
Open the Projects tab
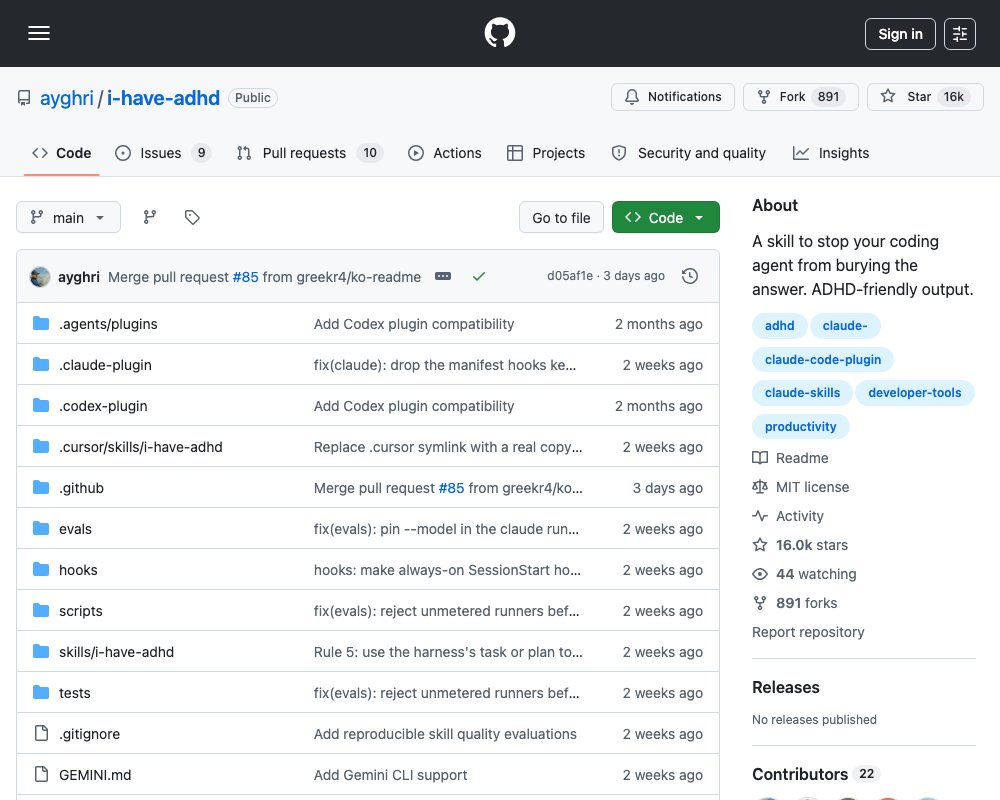[546, 153]
